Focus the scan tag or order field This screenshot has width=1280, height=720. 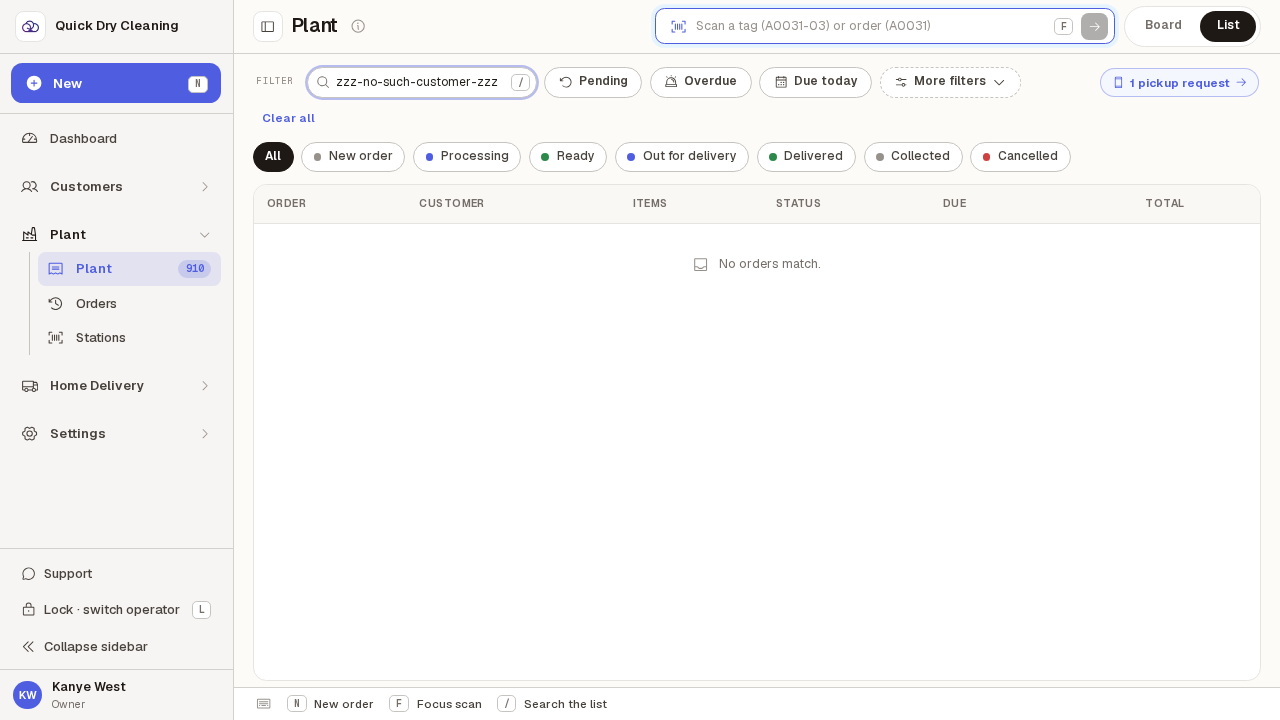pos(884,27)
